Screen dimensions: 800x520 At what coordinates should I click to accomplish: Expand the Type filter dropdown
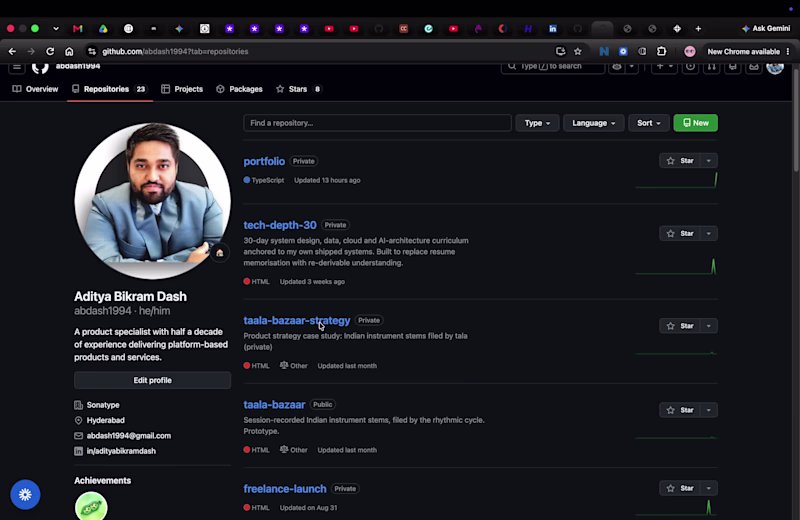point(537,123)
